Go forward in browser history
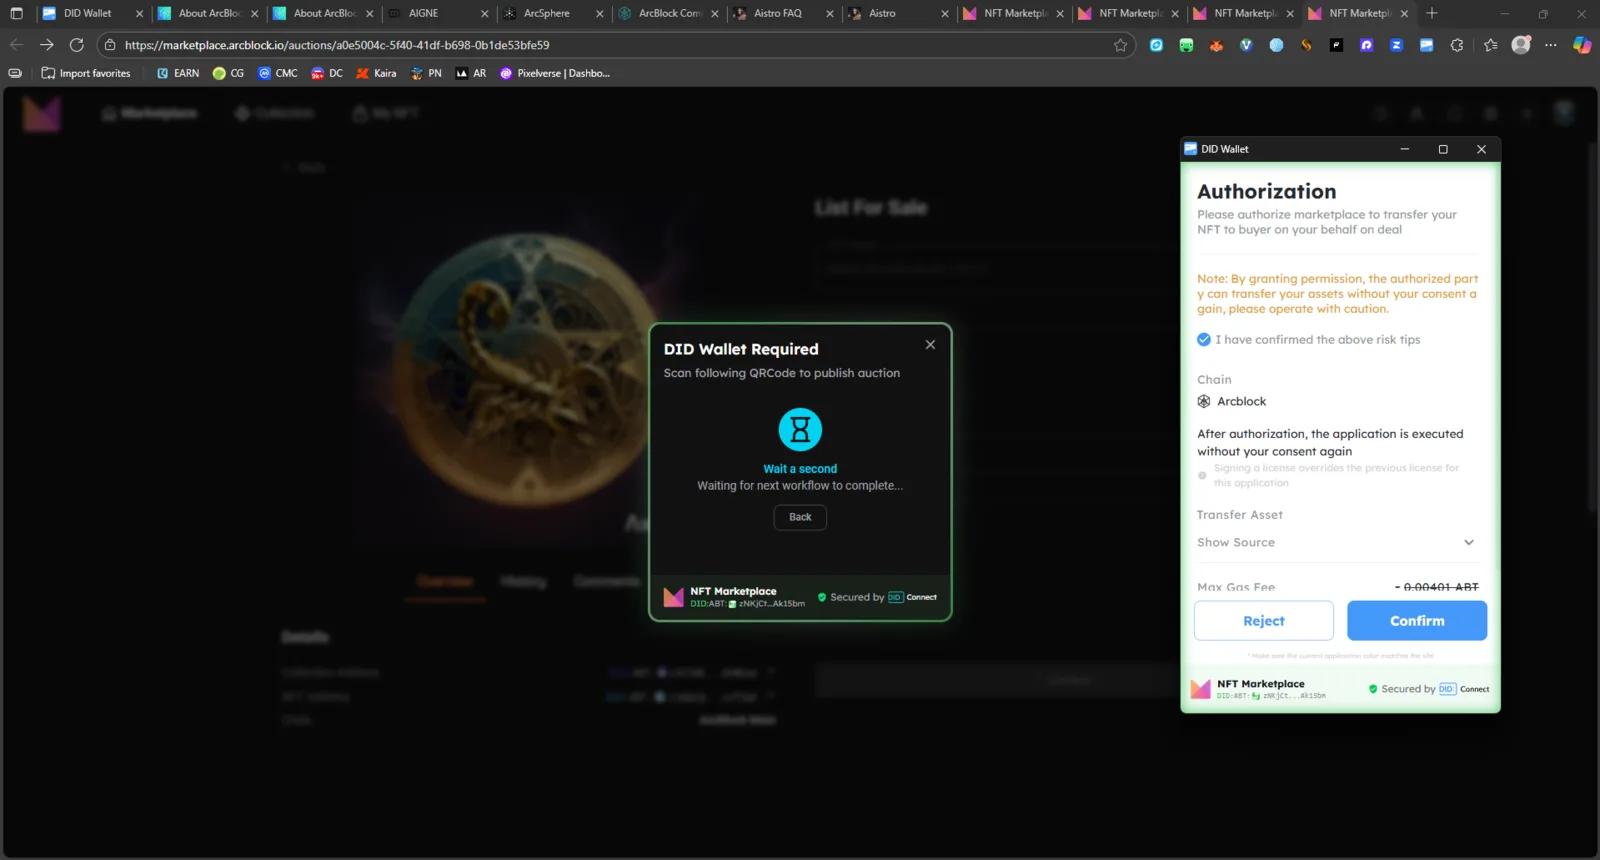The height and width of the screenshot is (860, 1600). [46, 45]
